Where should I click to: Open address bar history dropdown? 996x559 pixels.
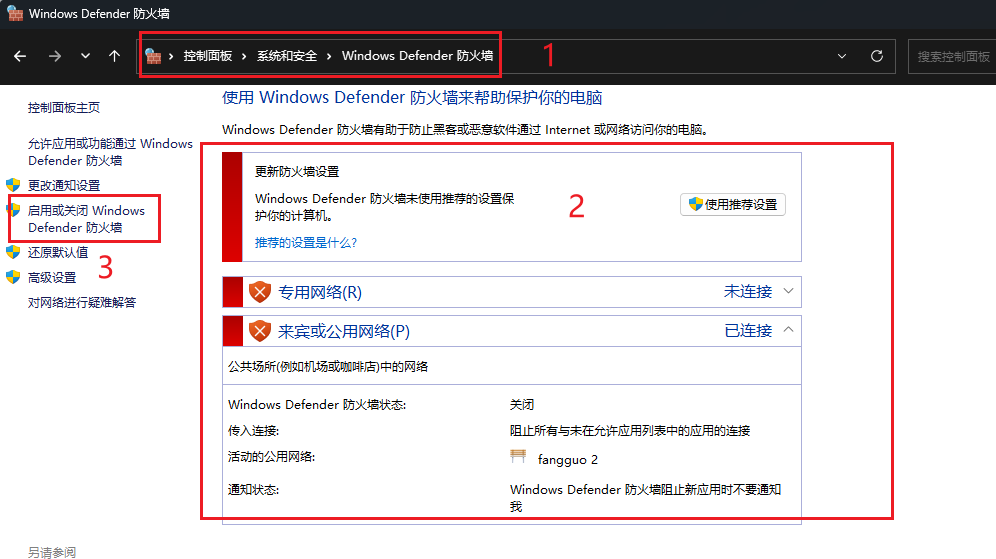(x=842, y=56)
